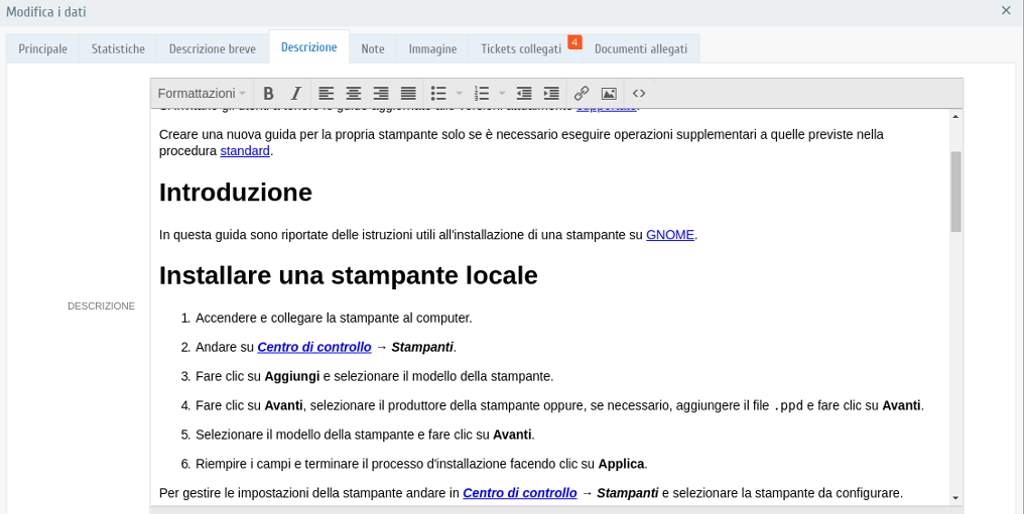Click the red badge showing 4 tickets
1024x514 pixels.
575,42
